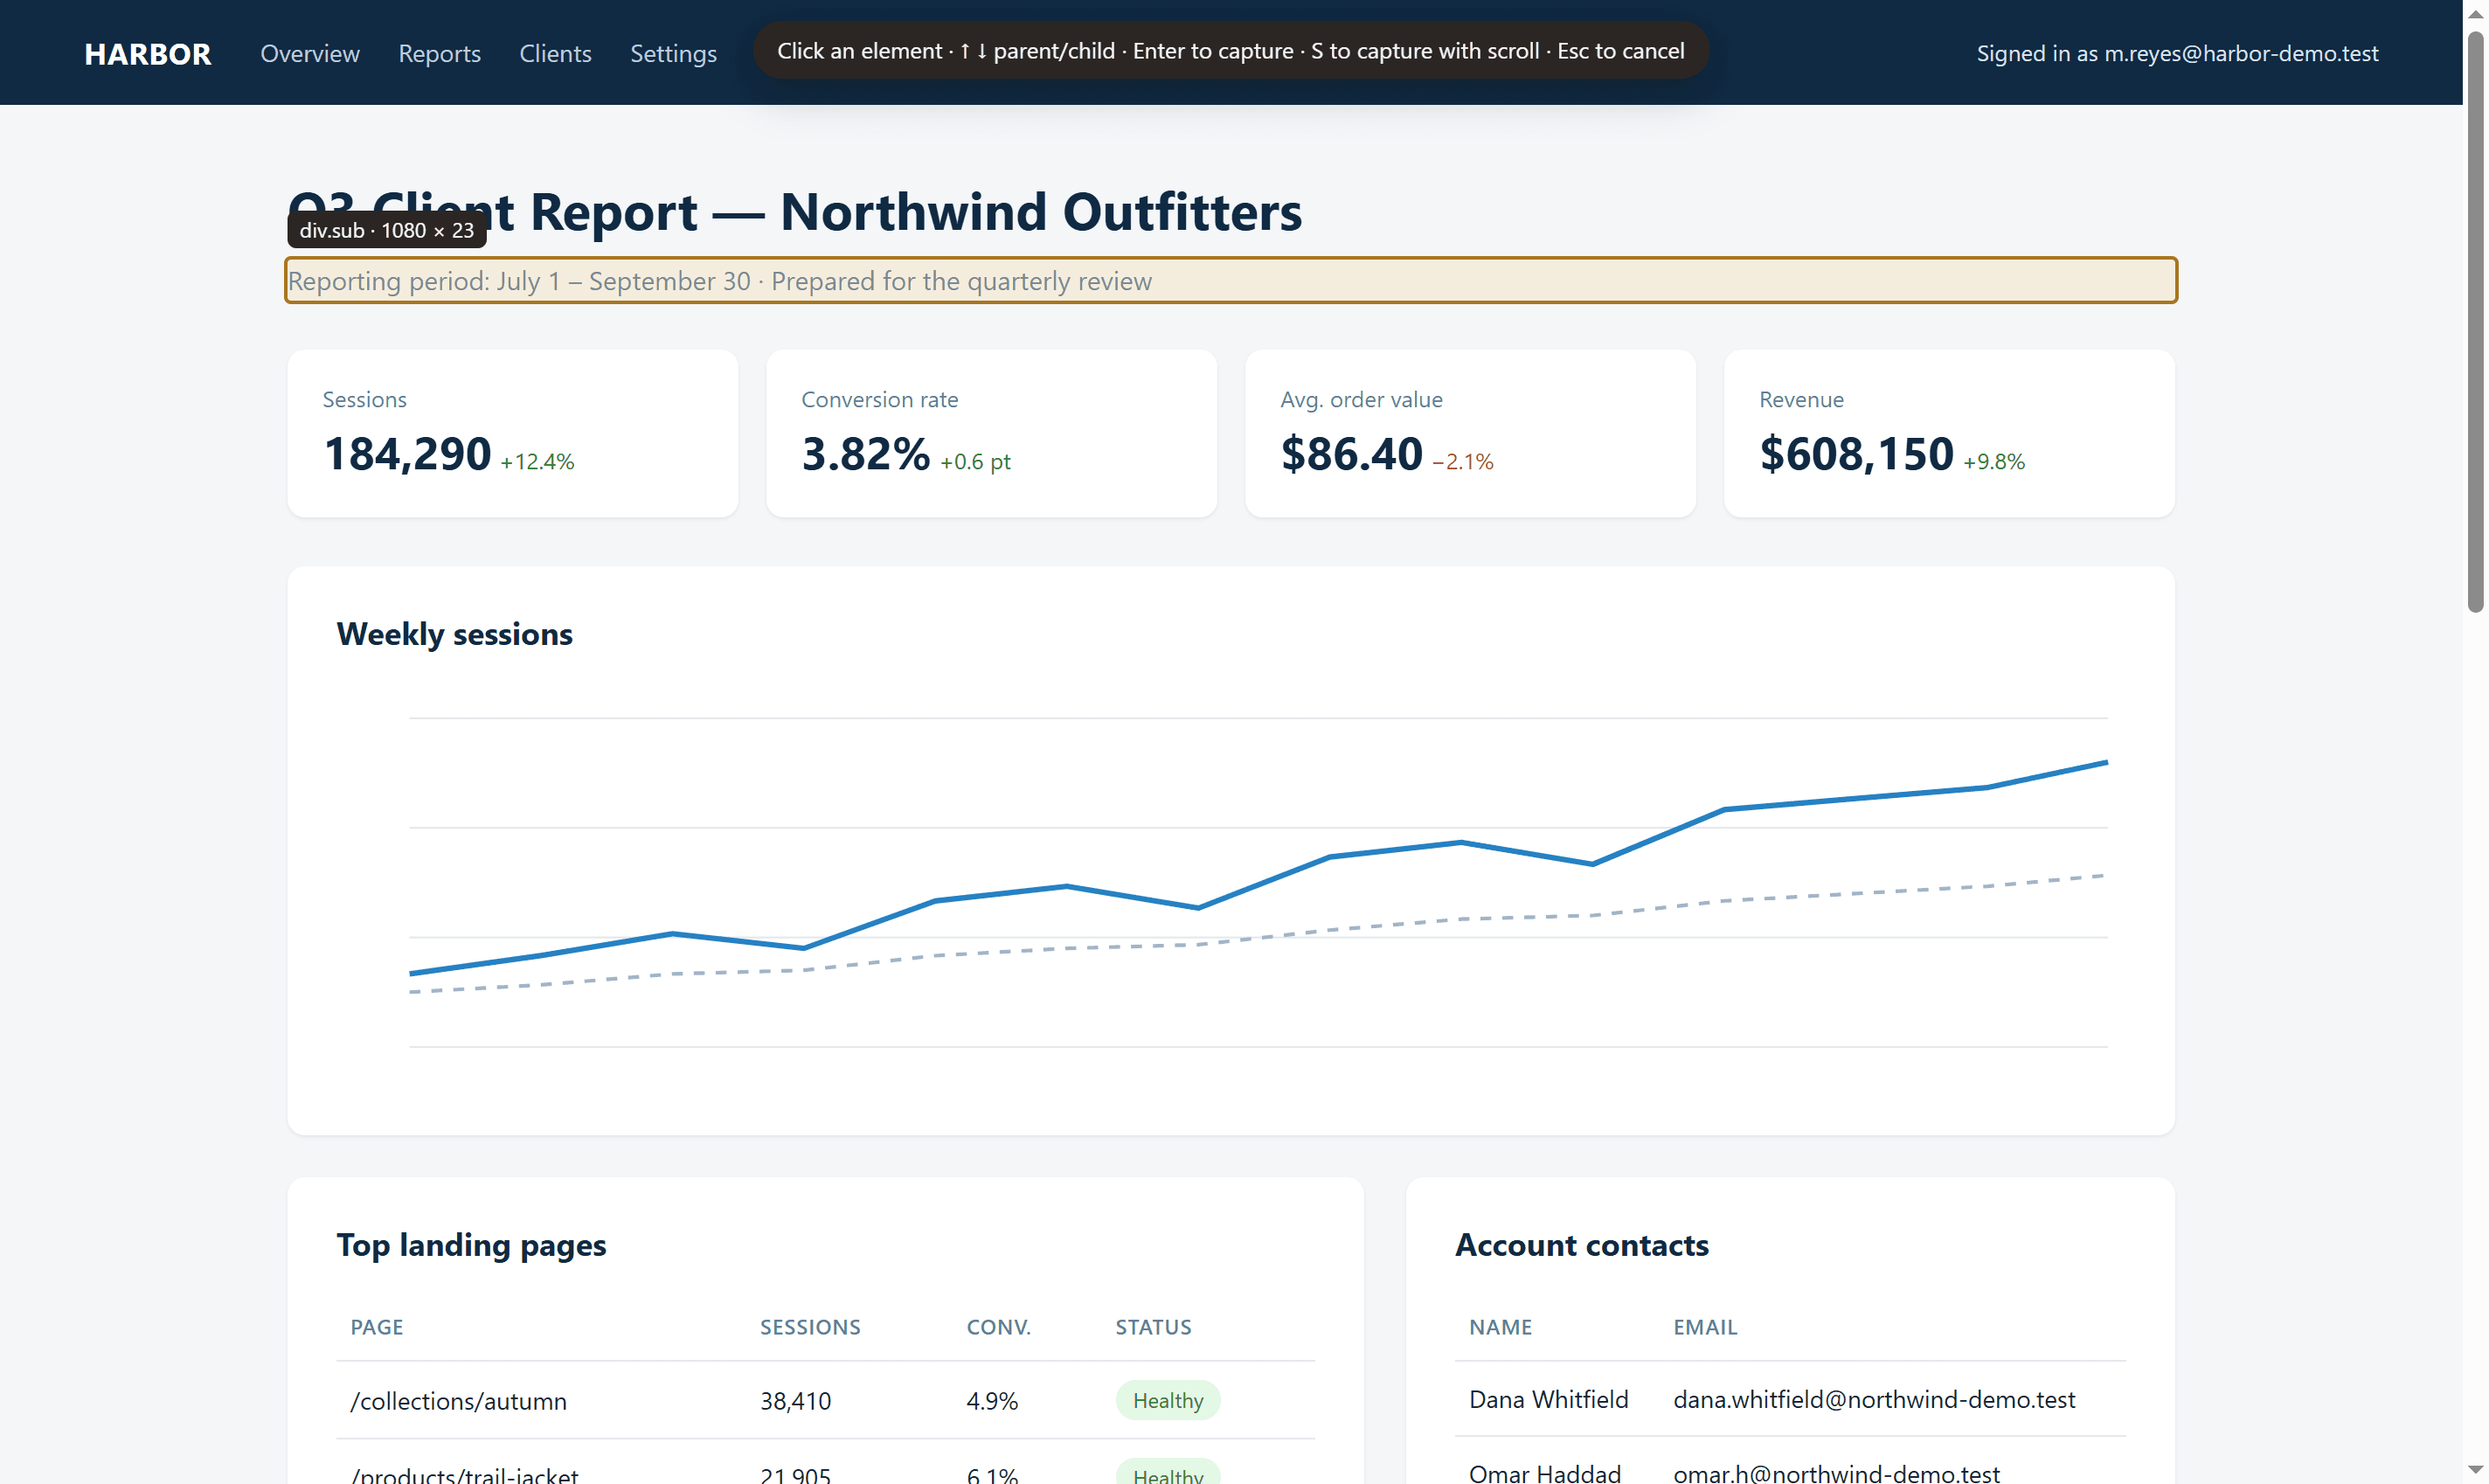This screenshot has width=2489, height=1484.
Task: Click the highlighted reporting period subtitle
Action: click(x=1231, y=280)
